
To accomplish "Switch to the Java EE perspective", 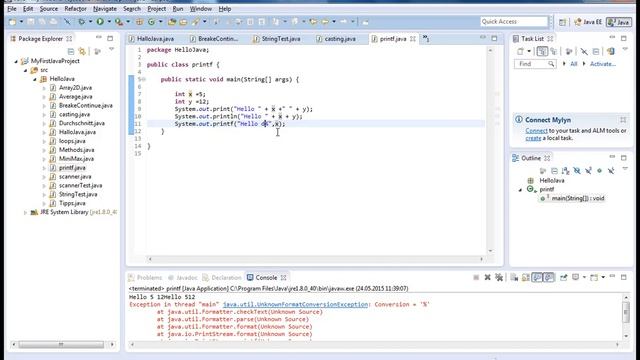I will coord(588,22).
